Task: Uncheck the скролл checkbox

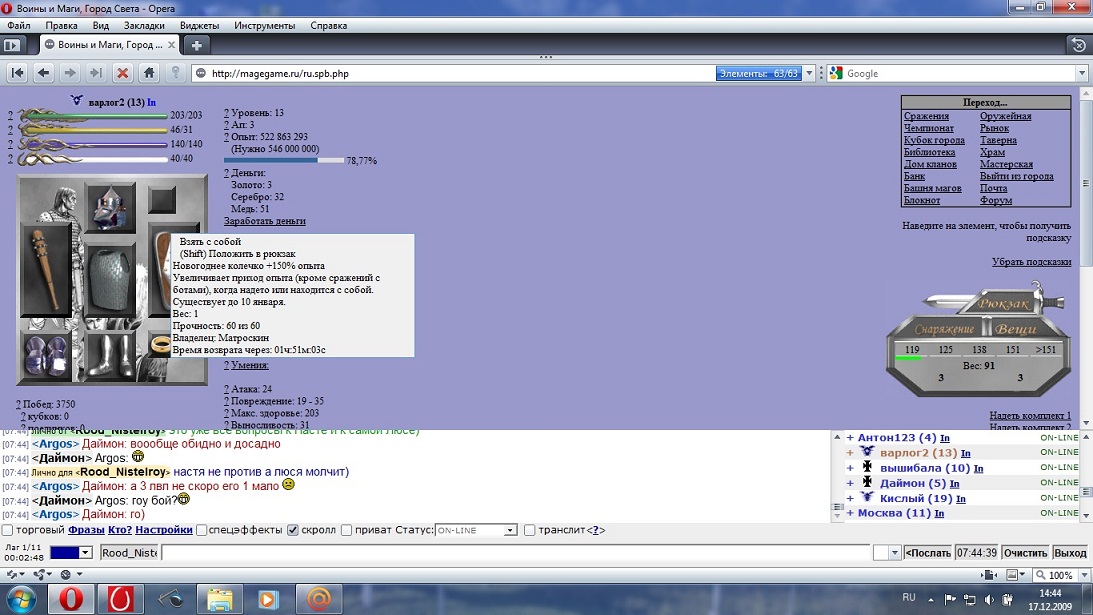Action: (293, 531)
